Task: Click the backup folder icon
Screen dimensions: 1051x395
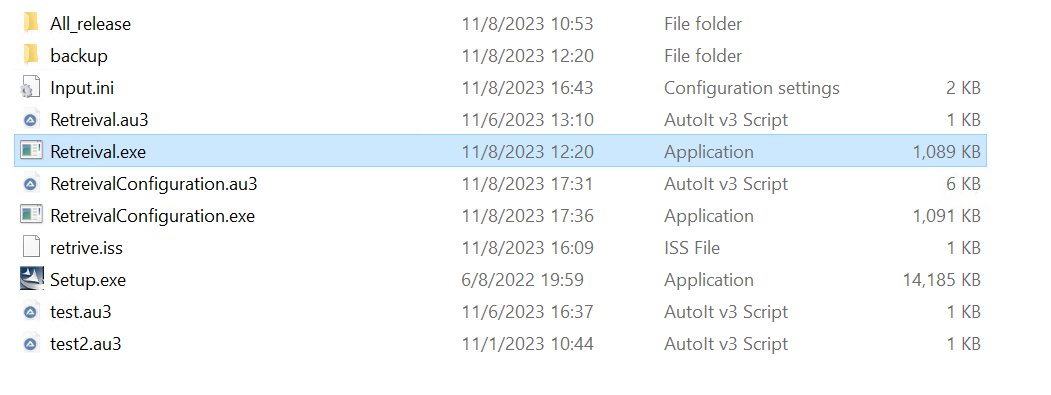Action: tap(31, 55)
